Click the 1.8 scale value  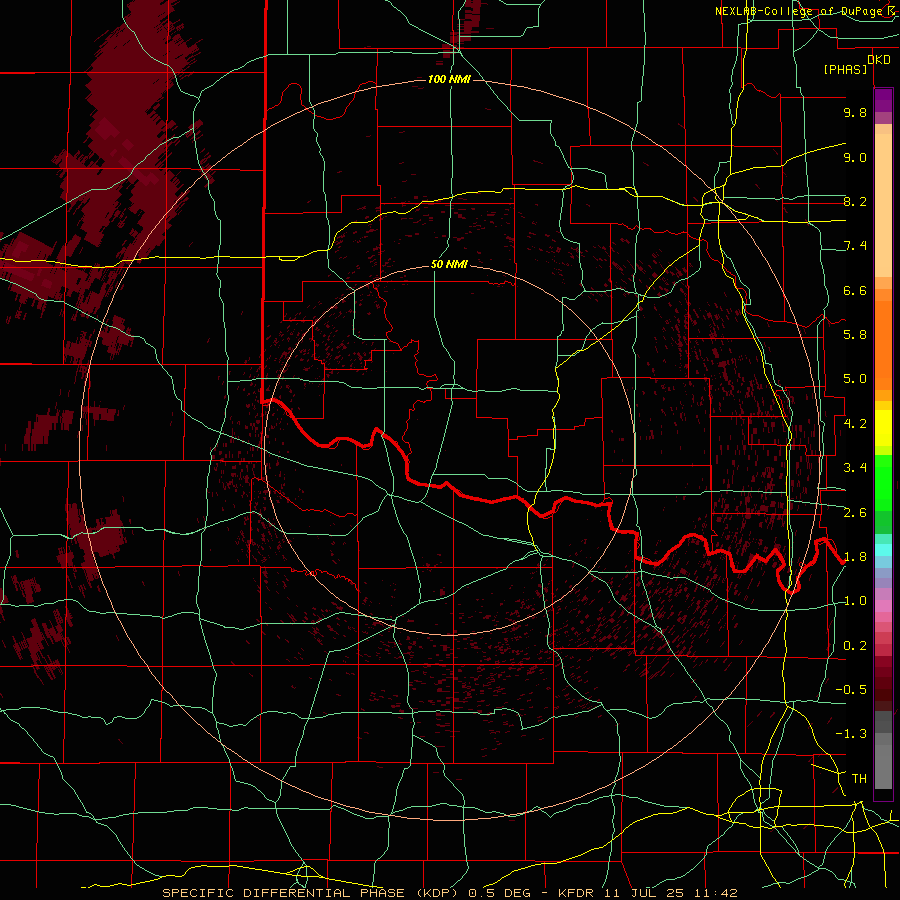(855, 557)
